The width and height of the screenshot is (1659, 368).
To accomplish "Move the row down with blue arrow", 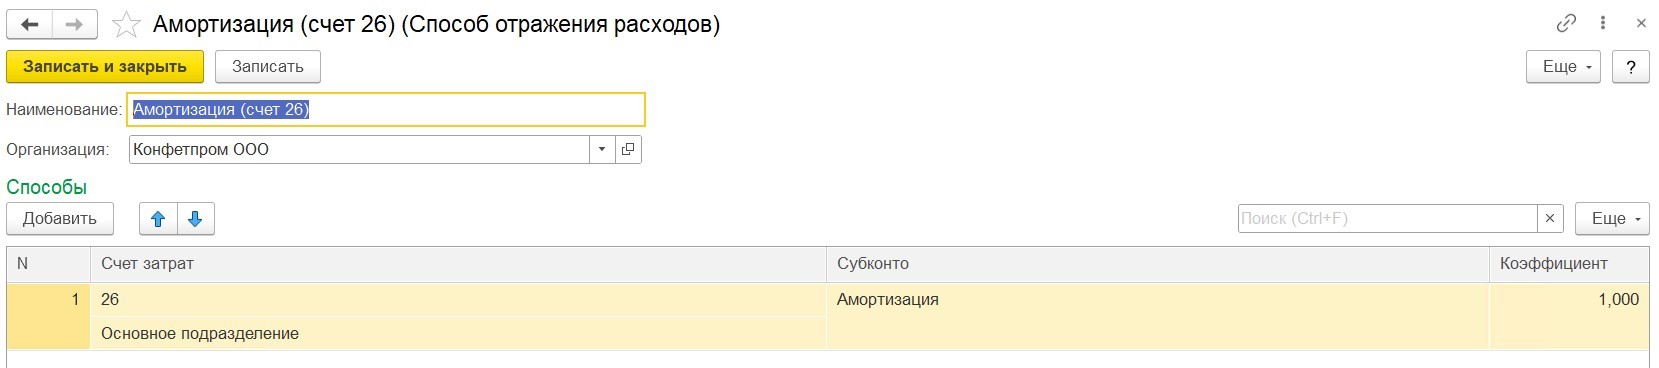I will click(x=196, y=219).
